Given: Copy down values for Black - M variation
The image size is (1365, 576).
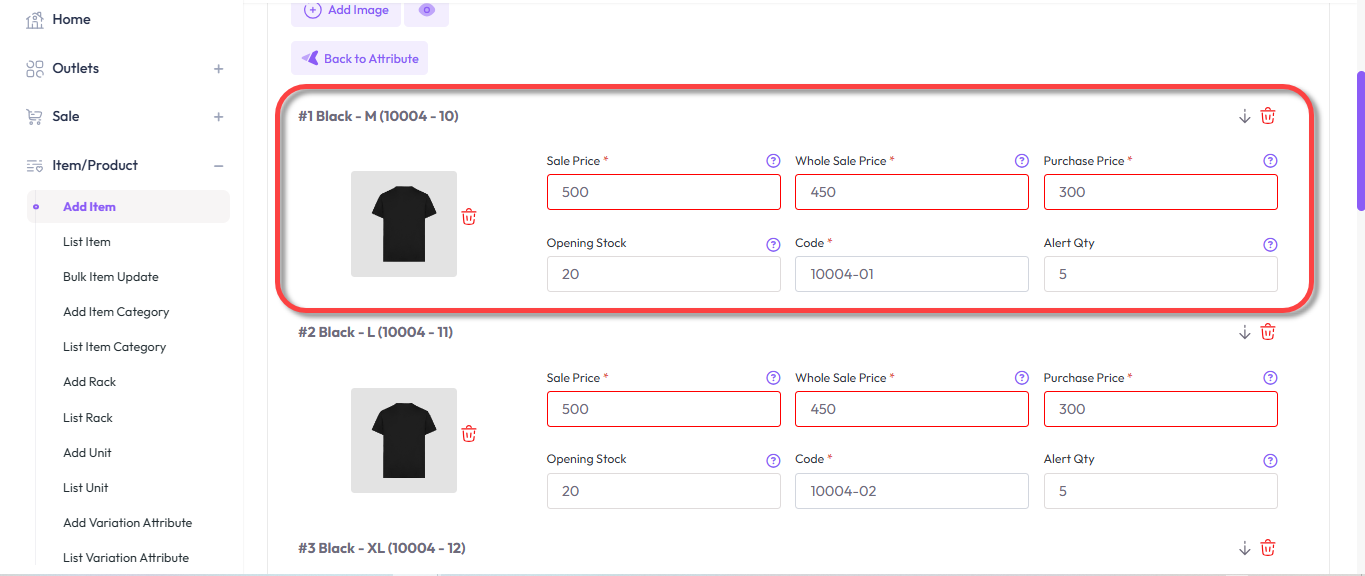Looking at the screenshot, I should [x=1244, y=115].
